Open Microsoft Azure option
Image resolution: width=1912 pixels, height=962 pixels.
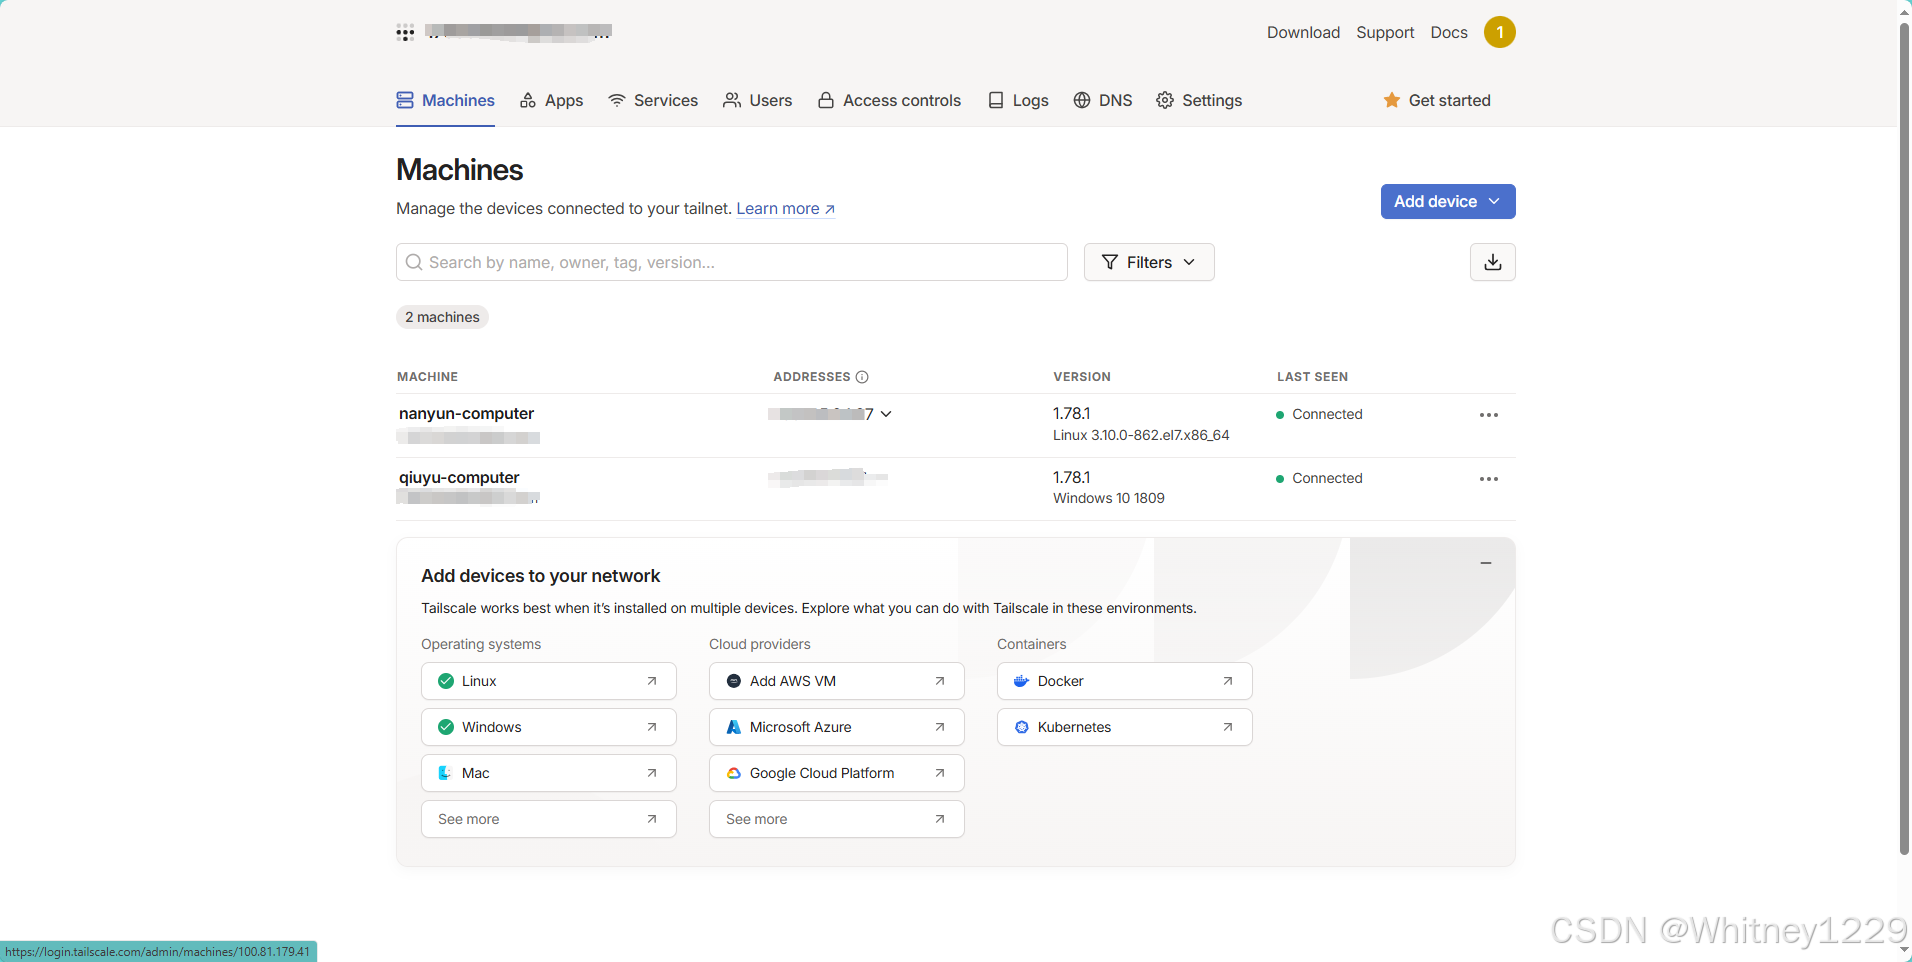tap(837, 727)
